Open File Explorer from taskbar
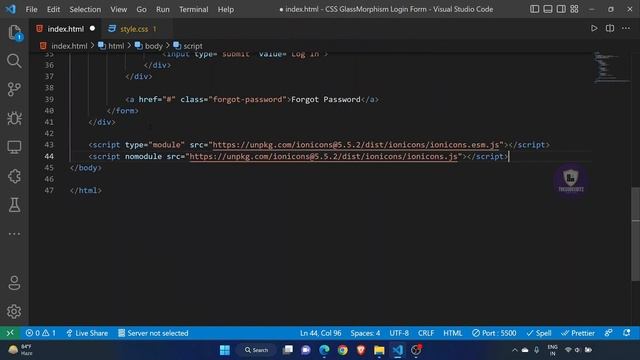 (x=379, y=350)
